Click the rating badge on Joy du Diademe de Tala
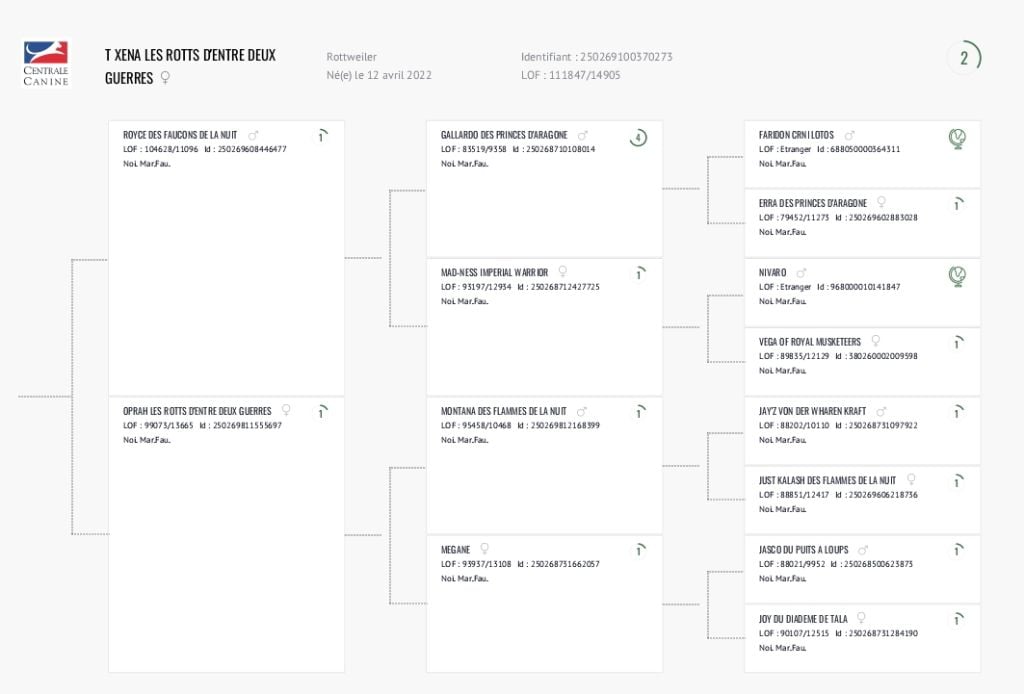1024x694 pixels. (x=957, y=620)
